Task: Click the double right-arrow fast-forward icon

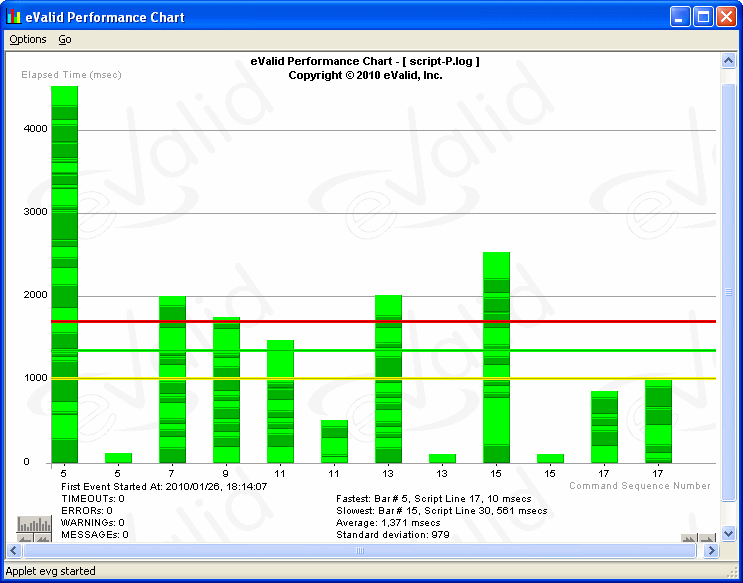Action: (x=689, y=538)
